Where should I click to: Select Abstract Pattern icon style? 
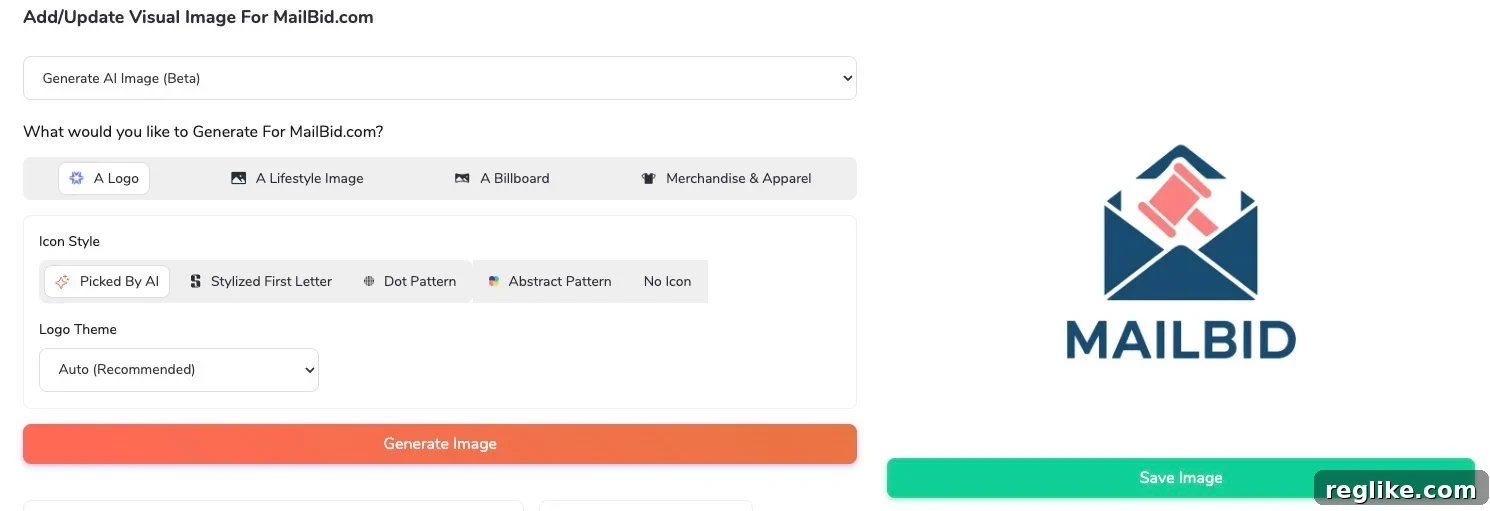click(x=550, y=282)
